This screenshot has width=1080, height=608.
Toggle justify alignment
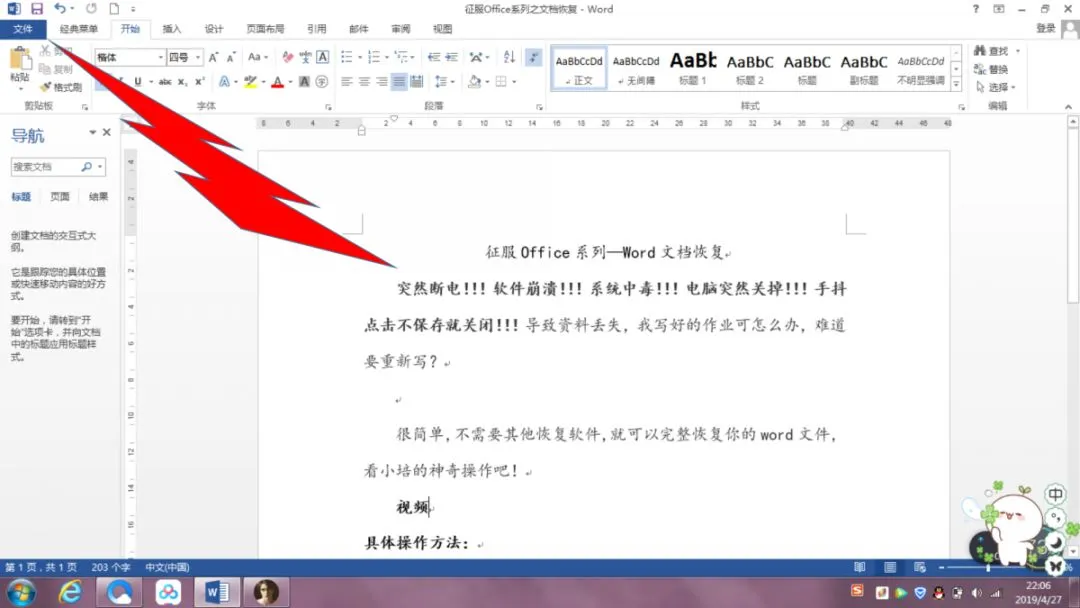coord(399,82)
